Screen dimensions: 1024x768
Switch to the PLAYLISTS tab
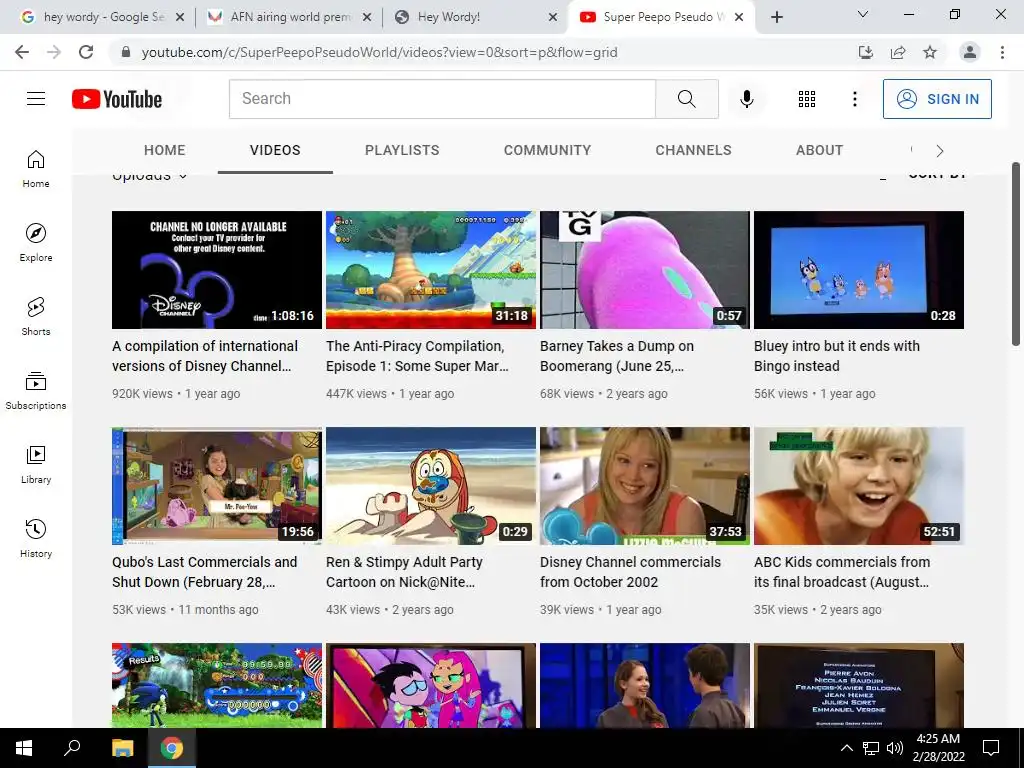coord(402,150)
